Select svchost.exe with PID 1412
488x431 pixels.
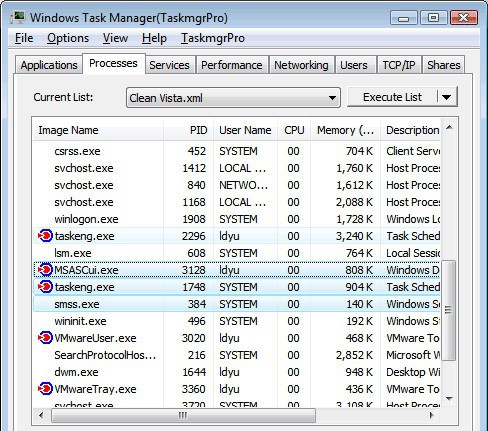coord(237,168)
